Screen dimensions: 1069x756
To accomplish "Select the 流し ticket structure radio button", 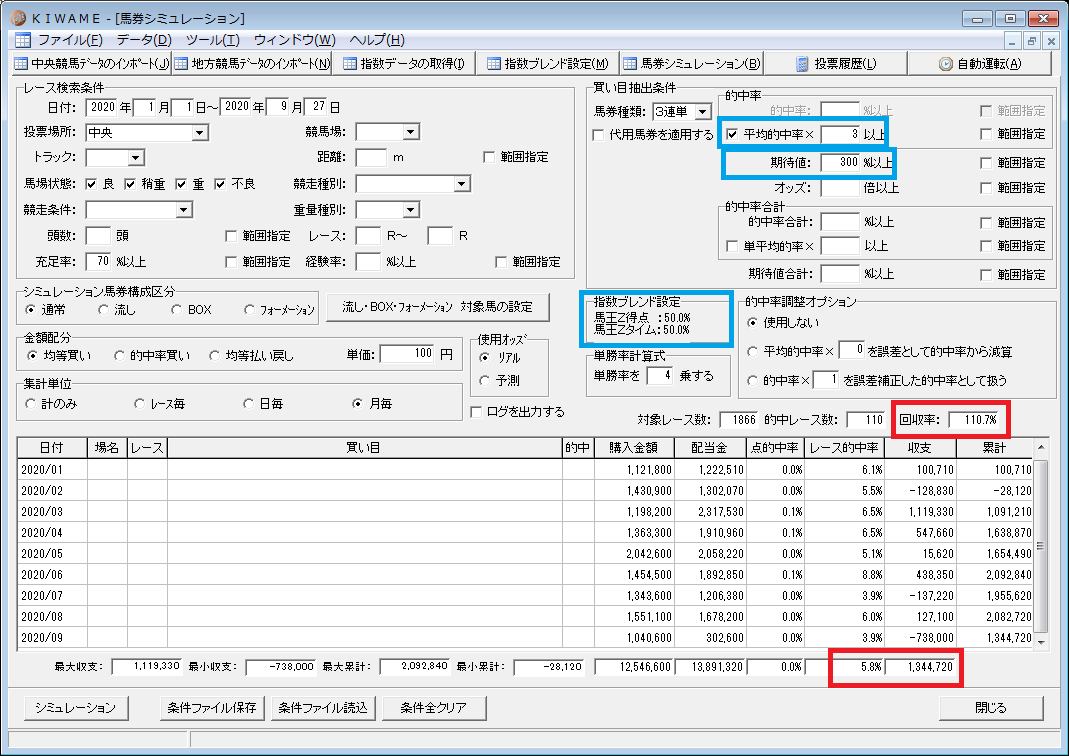I will (104, 309).
